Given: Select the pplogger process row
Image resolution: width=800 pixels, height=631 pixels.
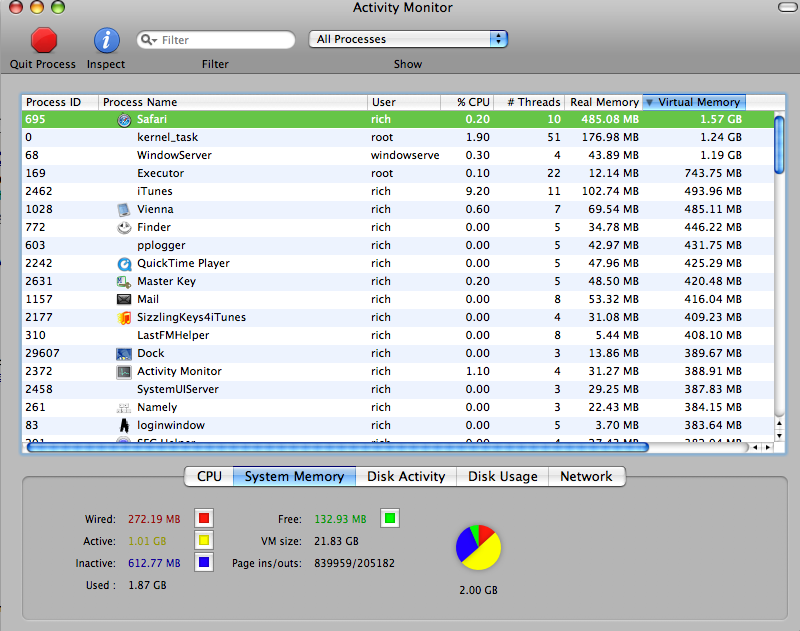Looking at the screenshot, I should (x=398, y=245).
